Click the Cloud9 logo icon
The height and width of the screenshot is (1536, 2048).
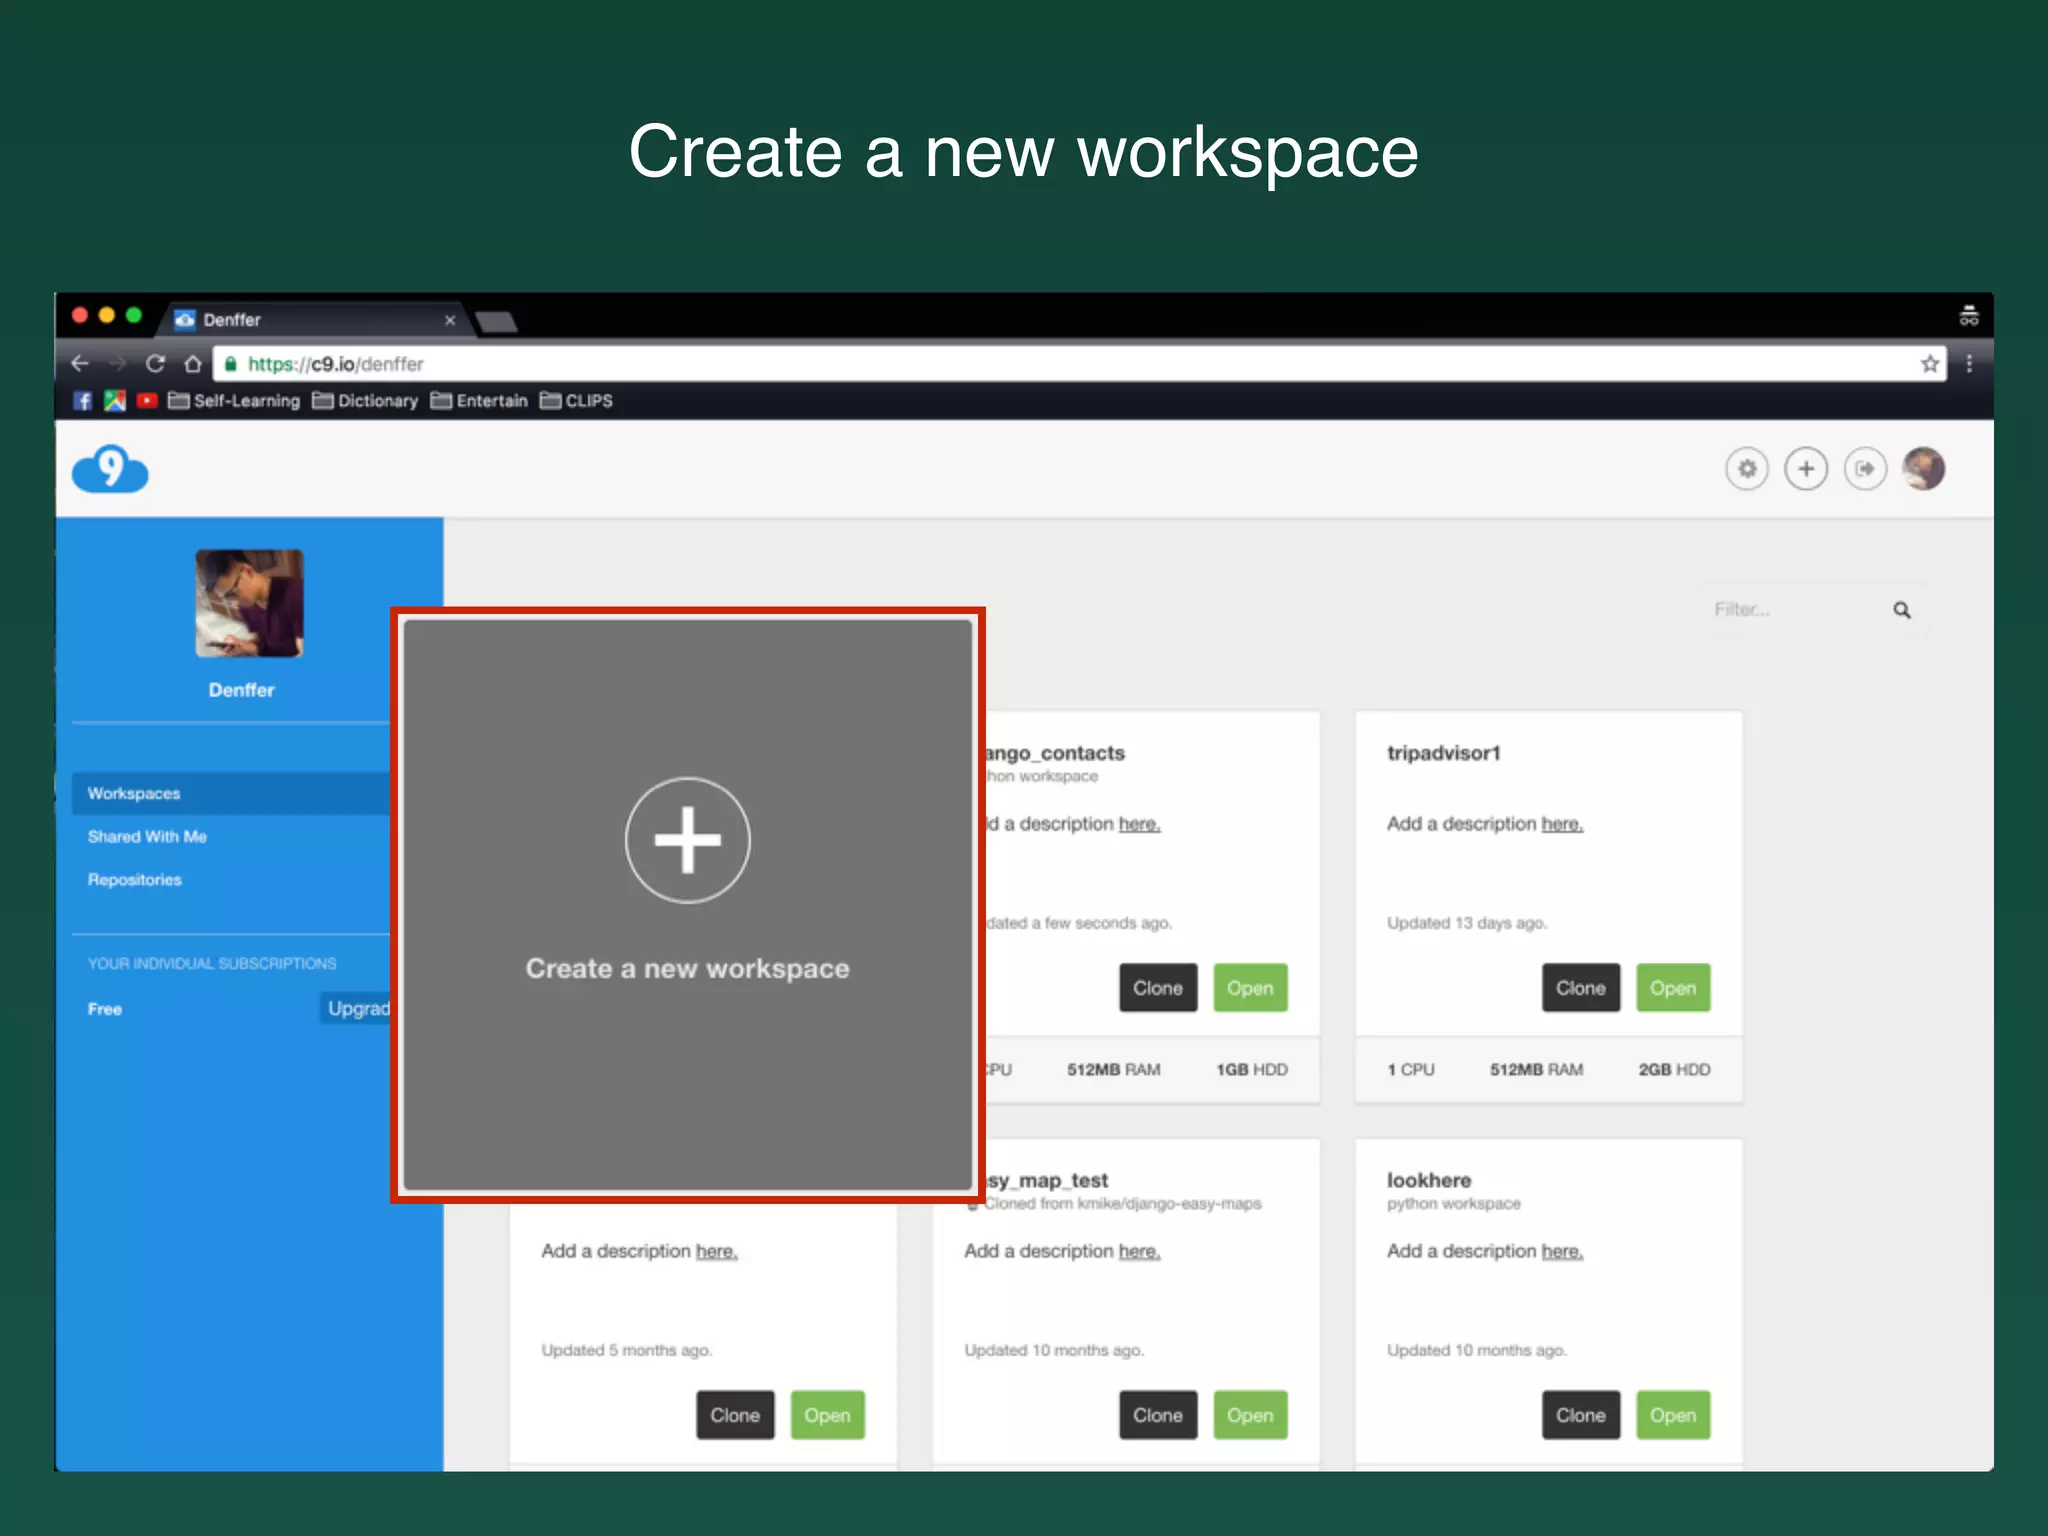click(110, 469)
